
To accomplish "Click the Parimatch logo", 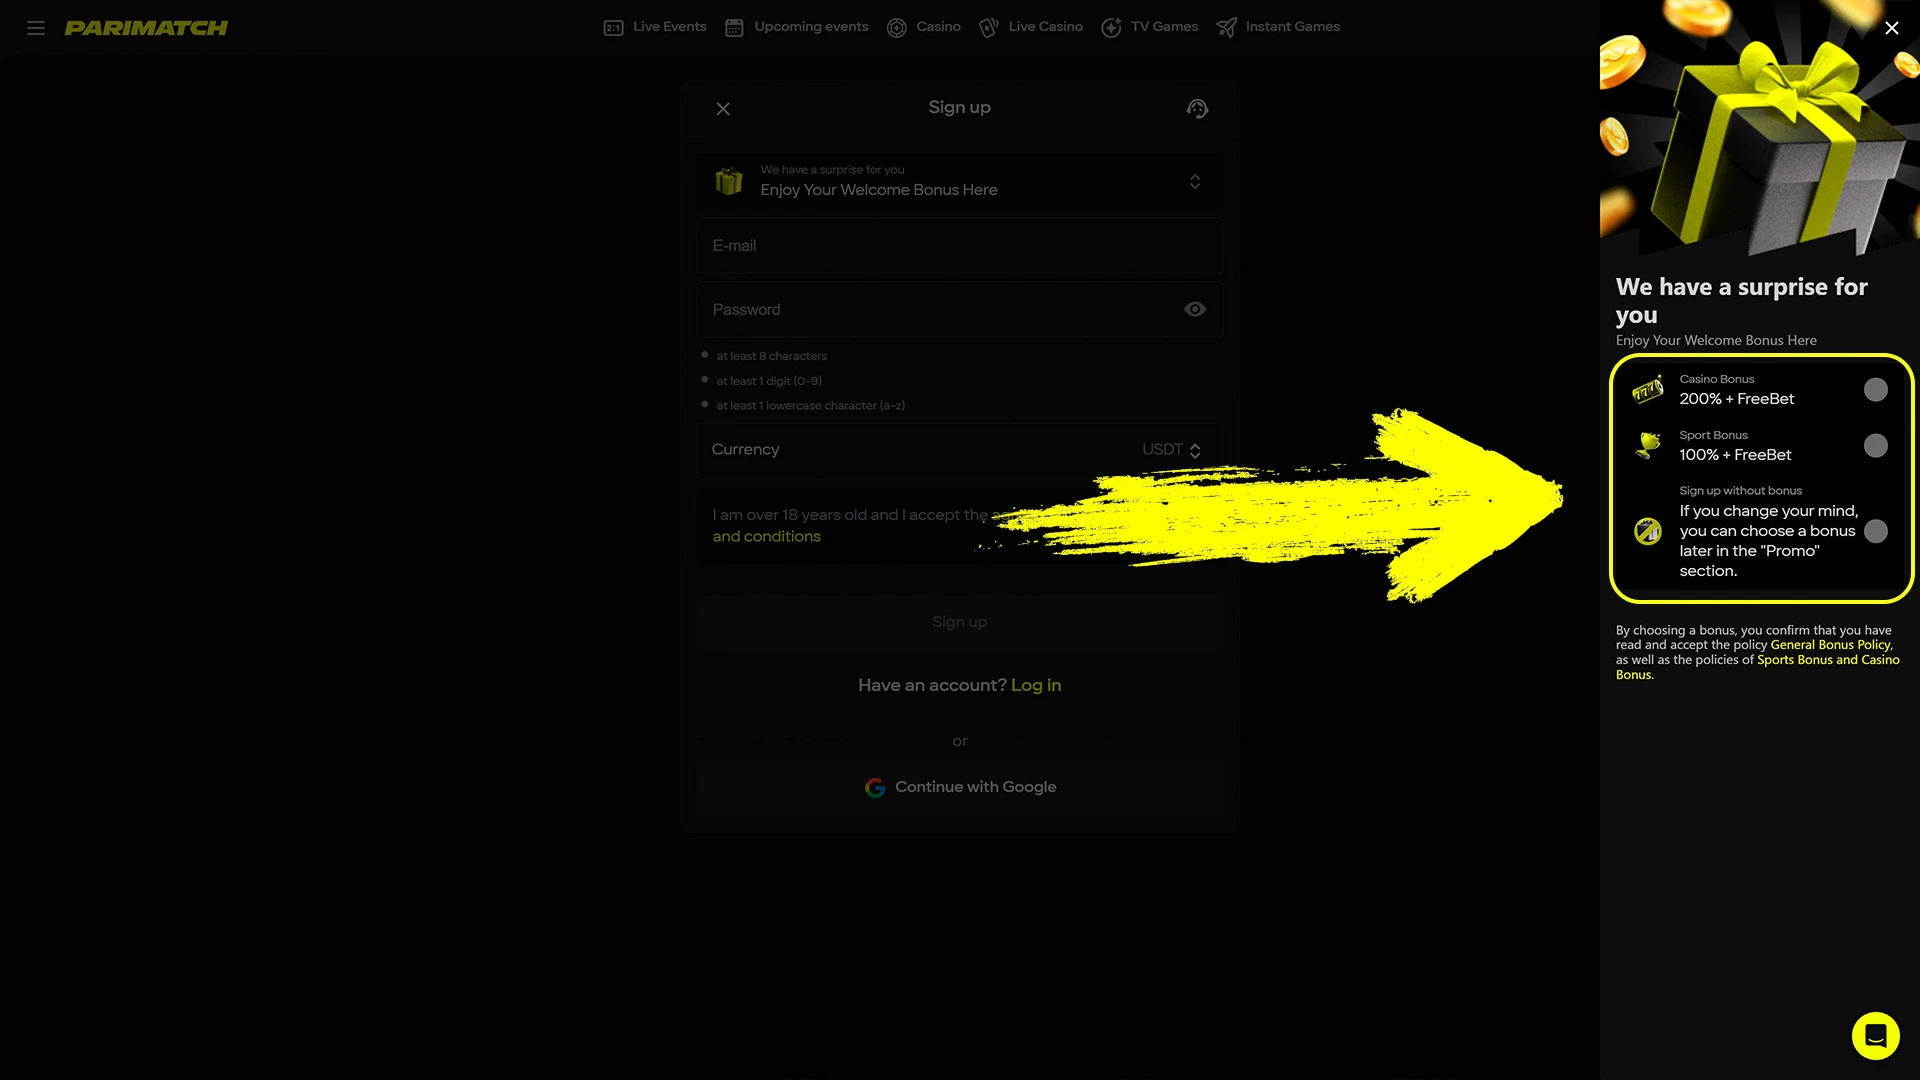I will (146, 28).
